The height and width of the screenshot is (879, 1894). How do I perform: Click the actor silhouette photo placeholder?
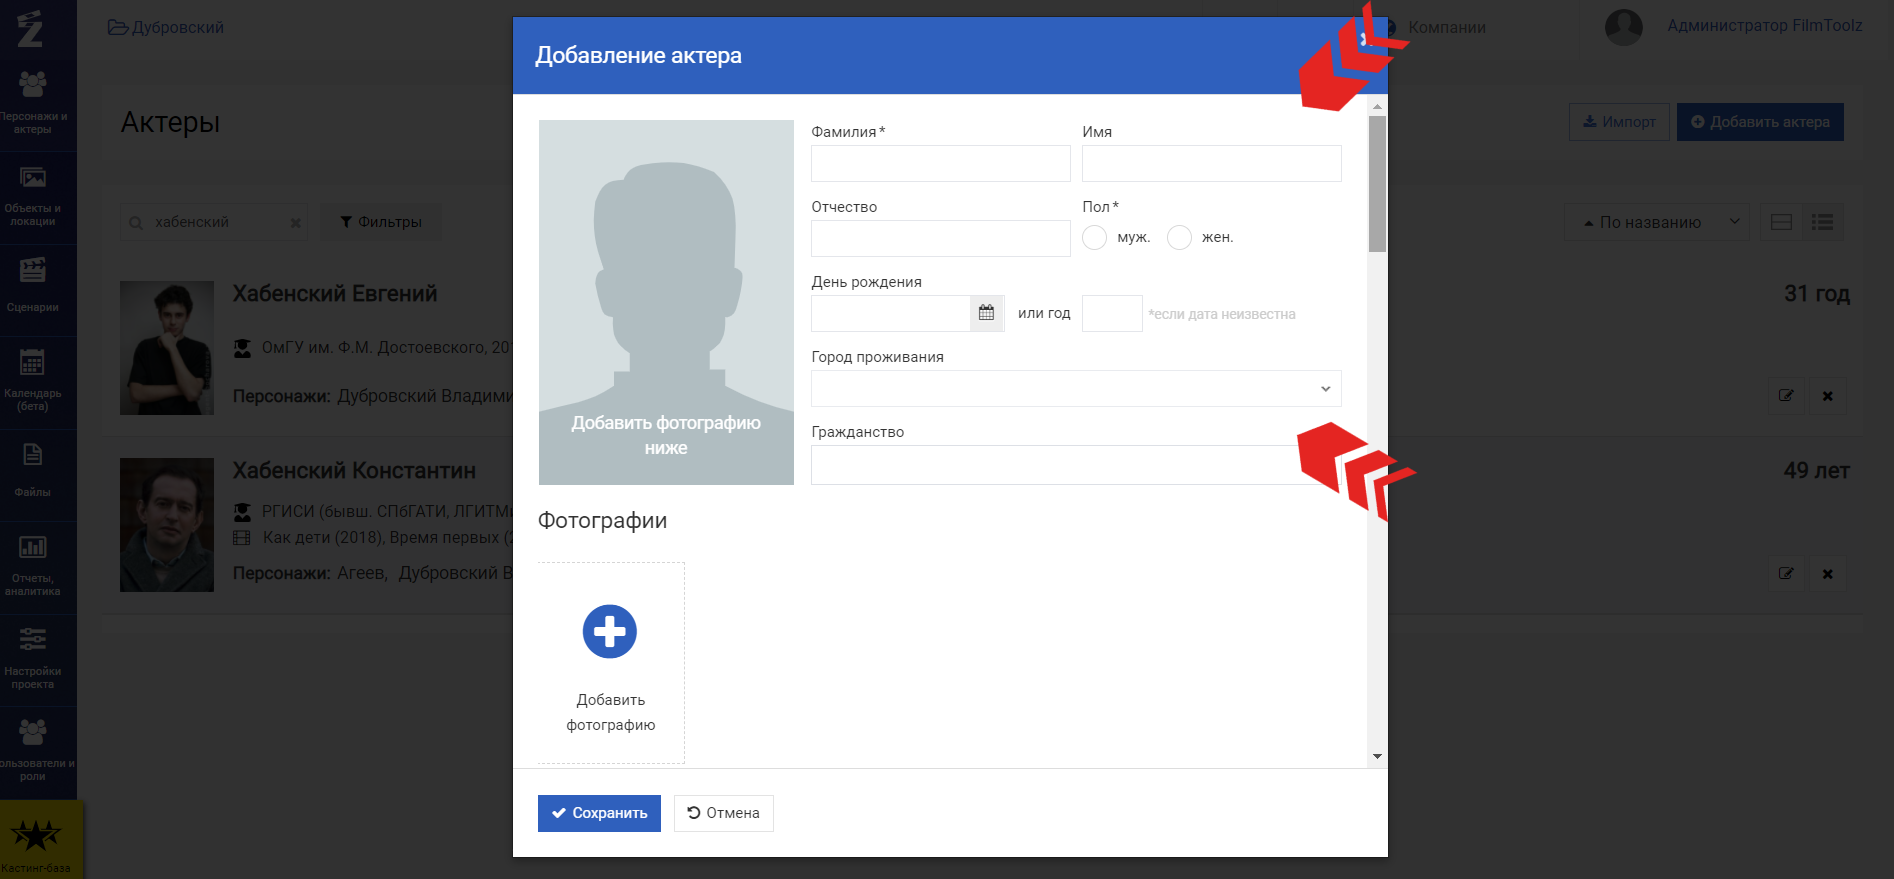click(666, 302)
